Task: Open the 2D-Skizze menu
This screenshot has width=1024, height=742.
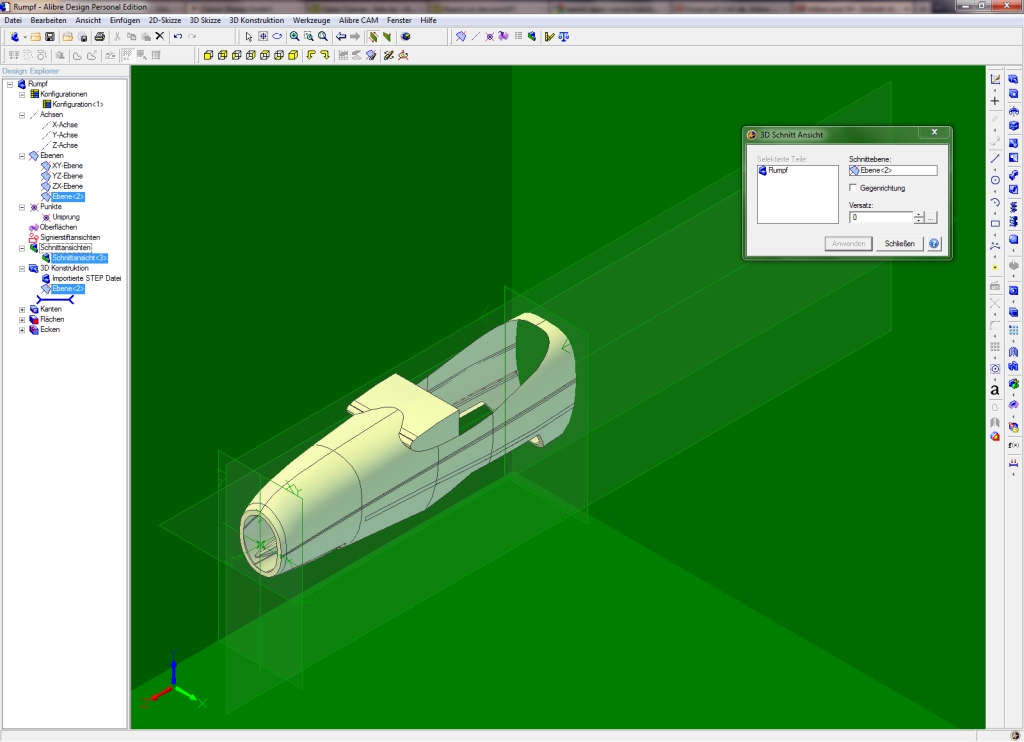Action: pyautogui.click(x=165, y=20)
